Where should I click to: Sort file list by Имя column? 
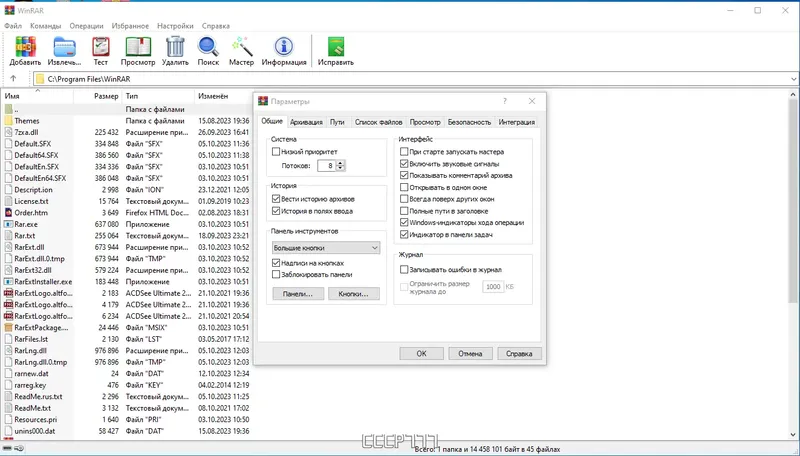(37, 96)
